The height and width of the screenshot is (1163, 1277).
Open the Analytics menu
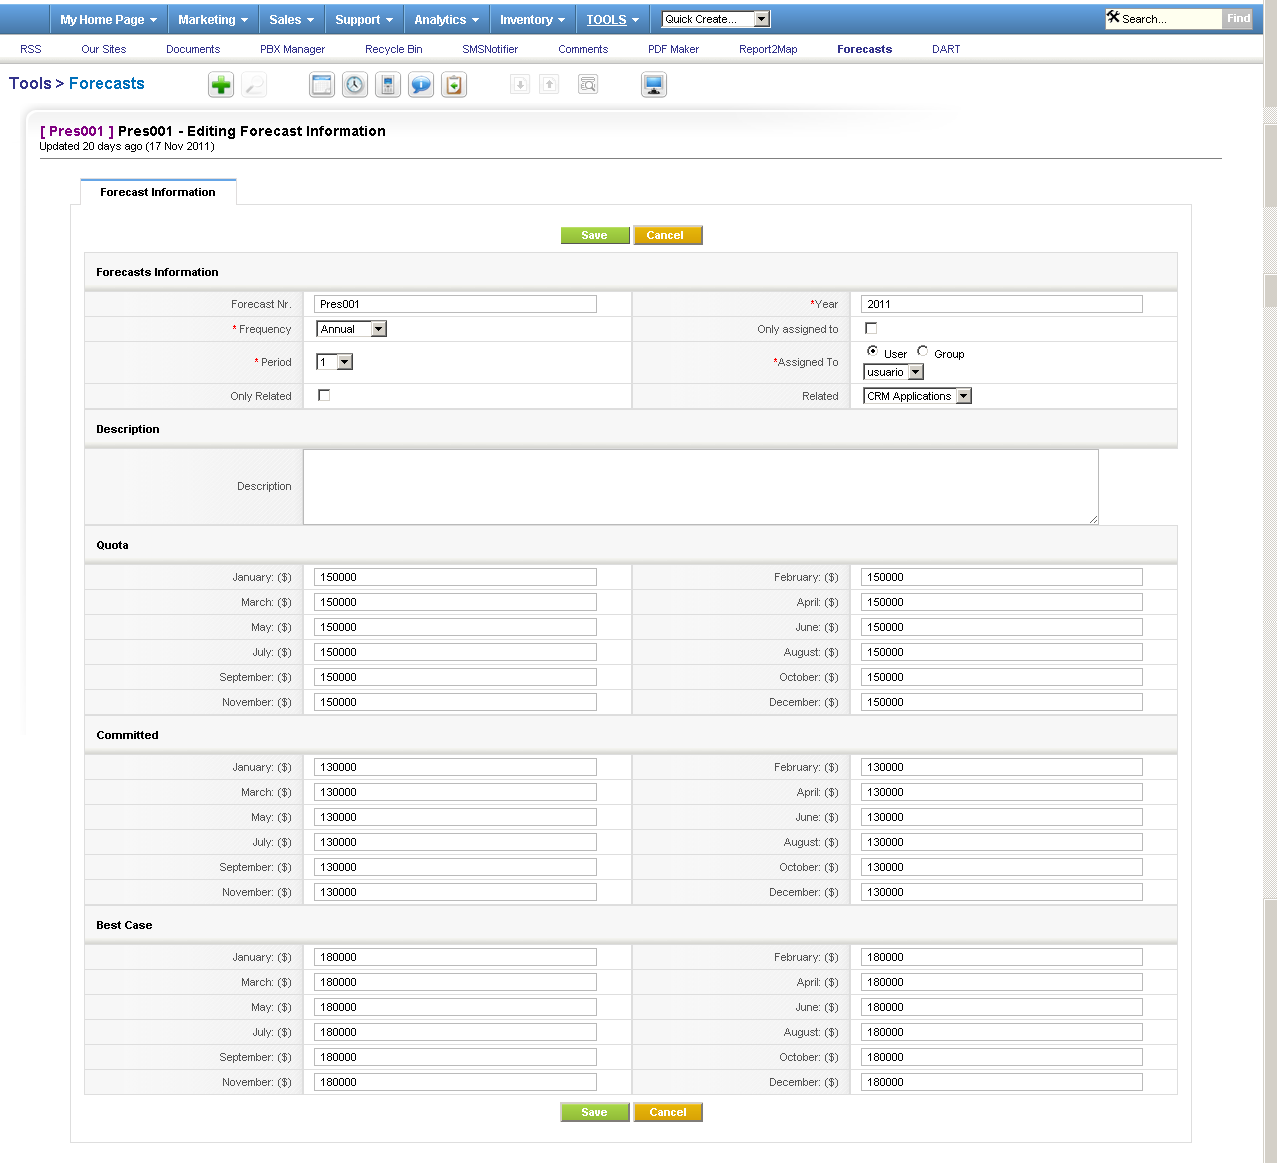[x=446, y=19]
